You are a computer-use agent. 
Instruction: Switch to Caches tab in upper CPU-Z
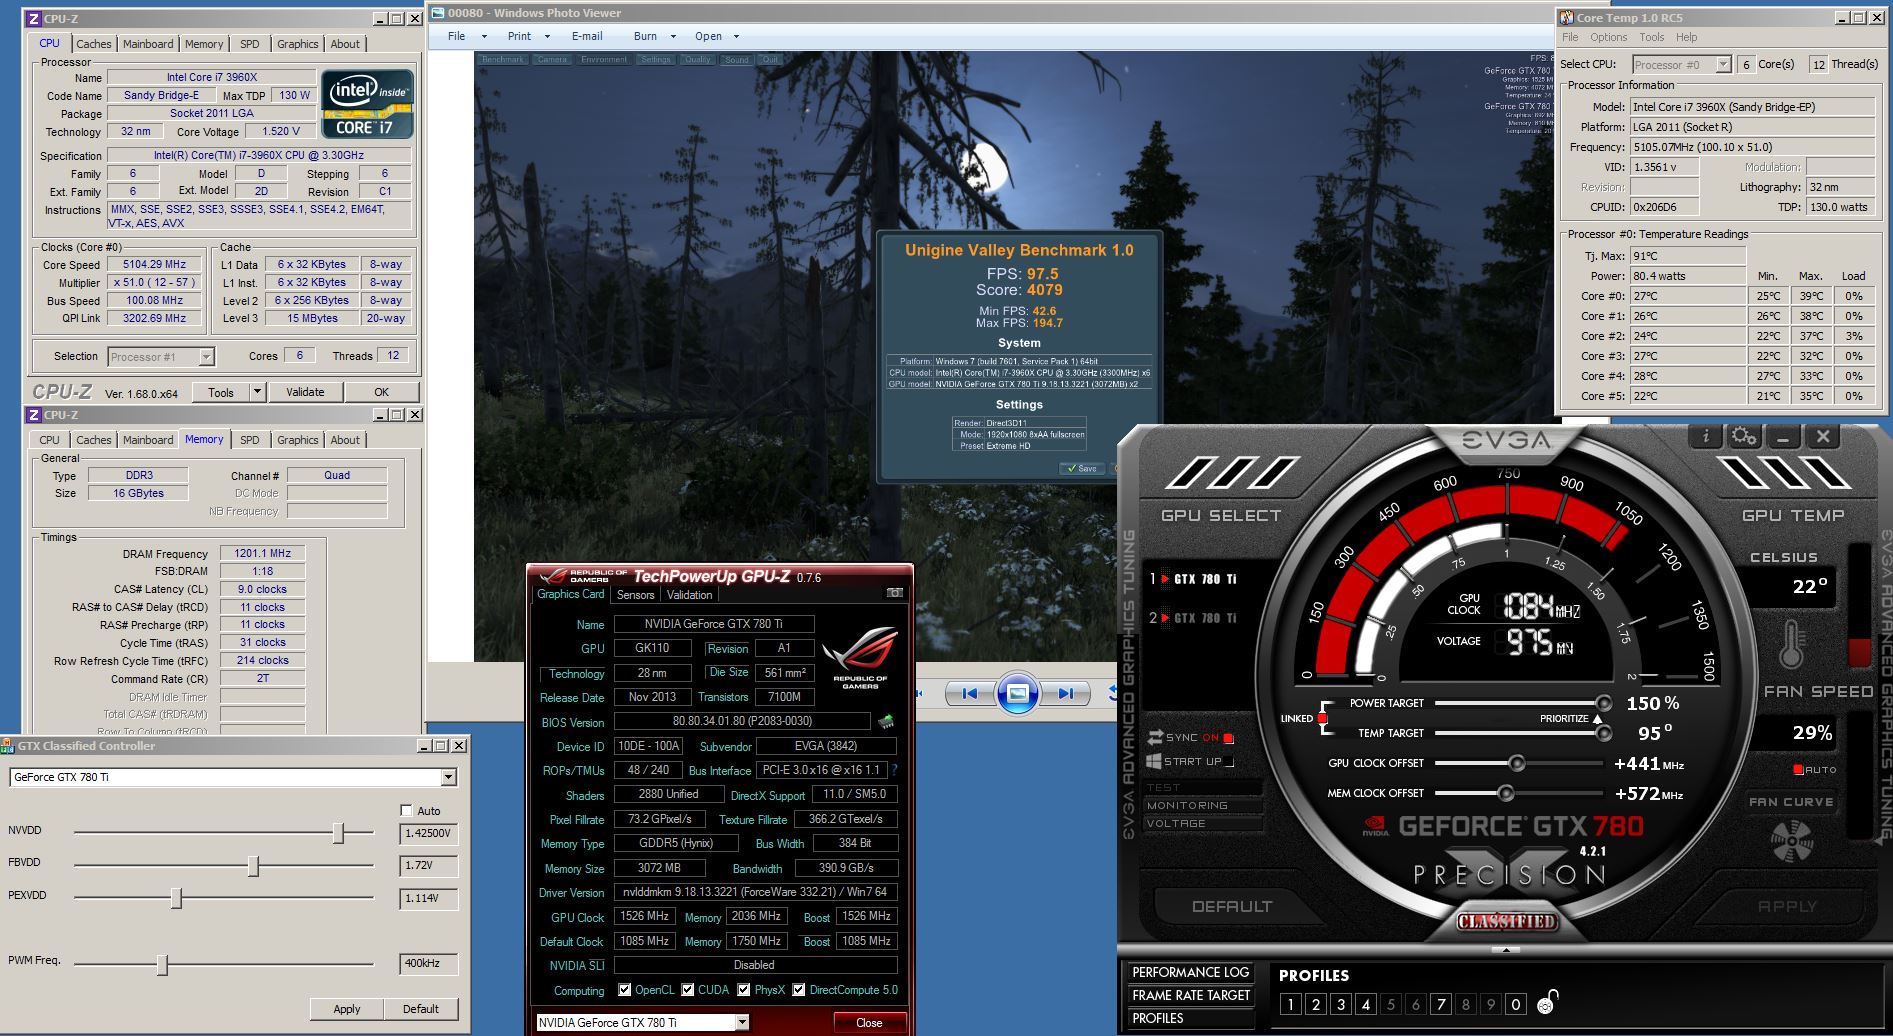pyautogui.click(x=94, y=44)
